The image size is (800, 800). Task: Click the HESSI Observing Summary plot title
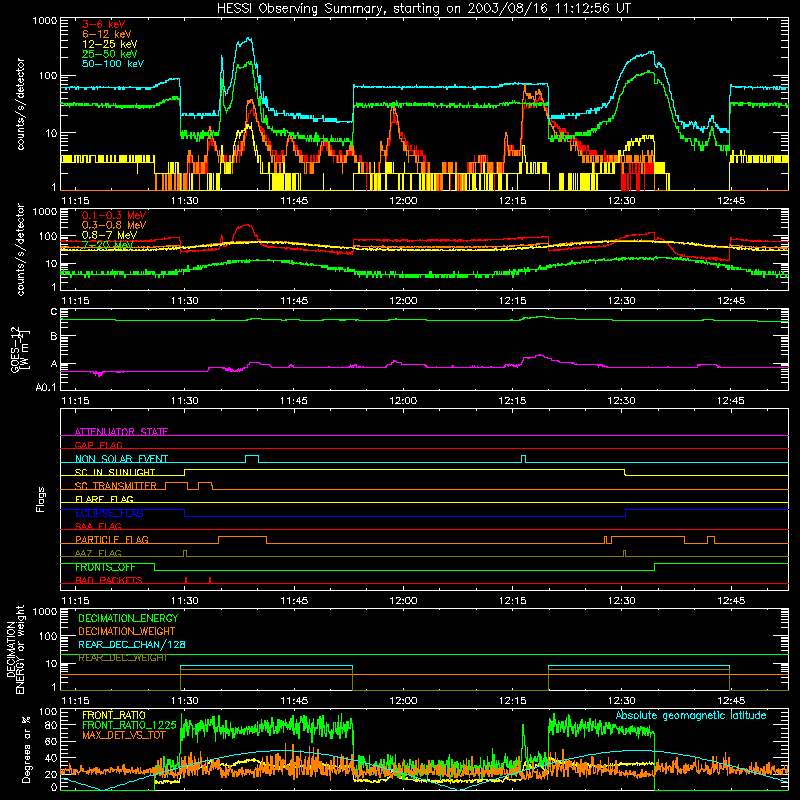coord(424,9)
